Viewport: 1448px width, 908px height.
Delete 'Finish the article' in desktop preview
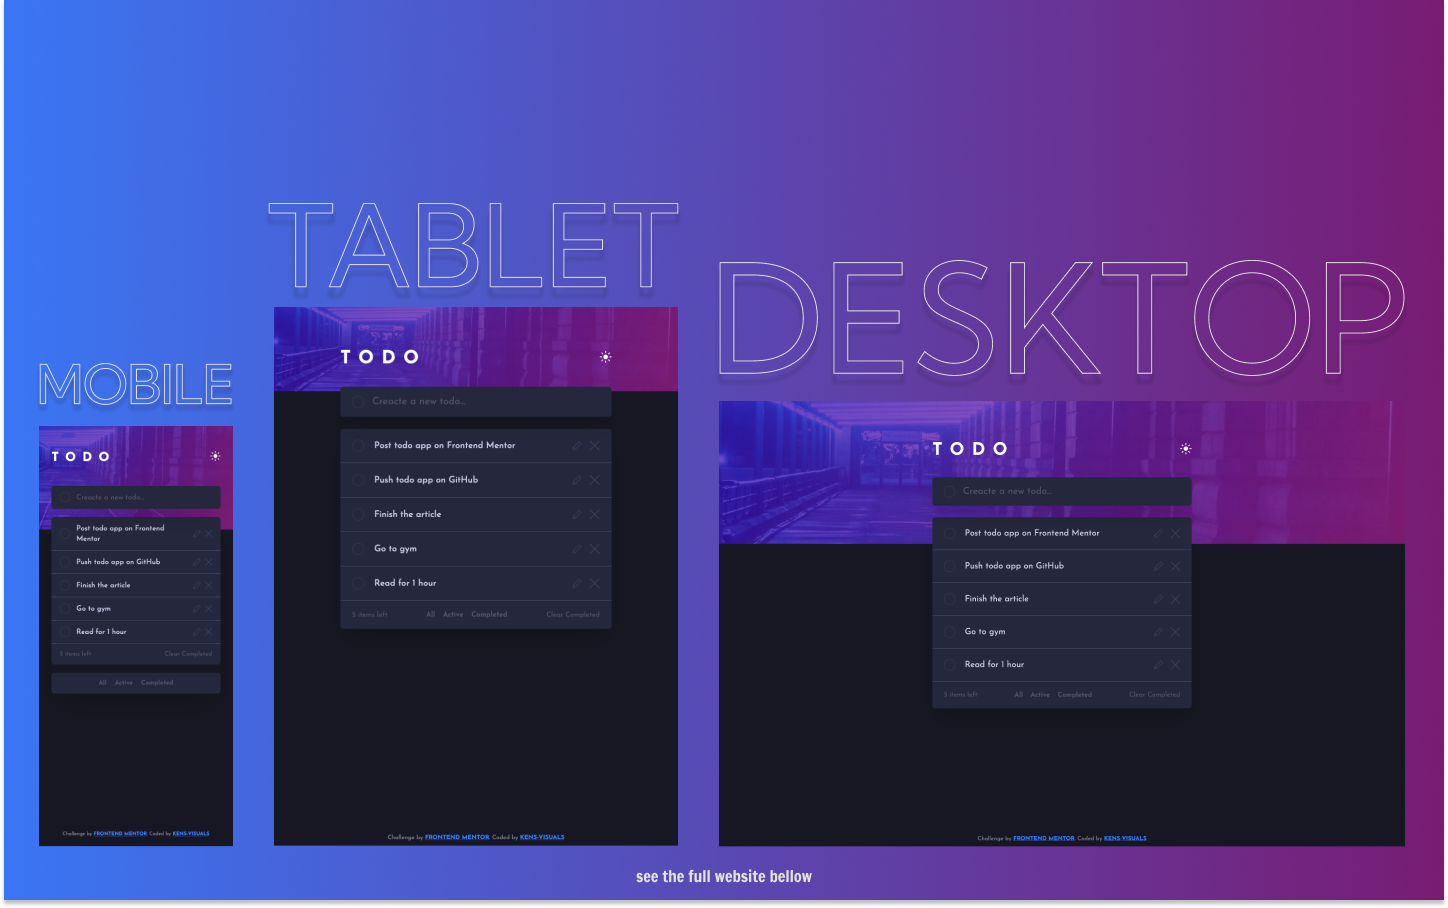point(1175,599)
